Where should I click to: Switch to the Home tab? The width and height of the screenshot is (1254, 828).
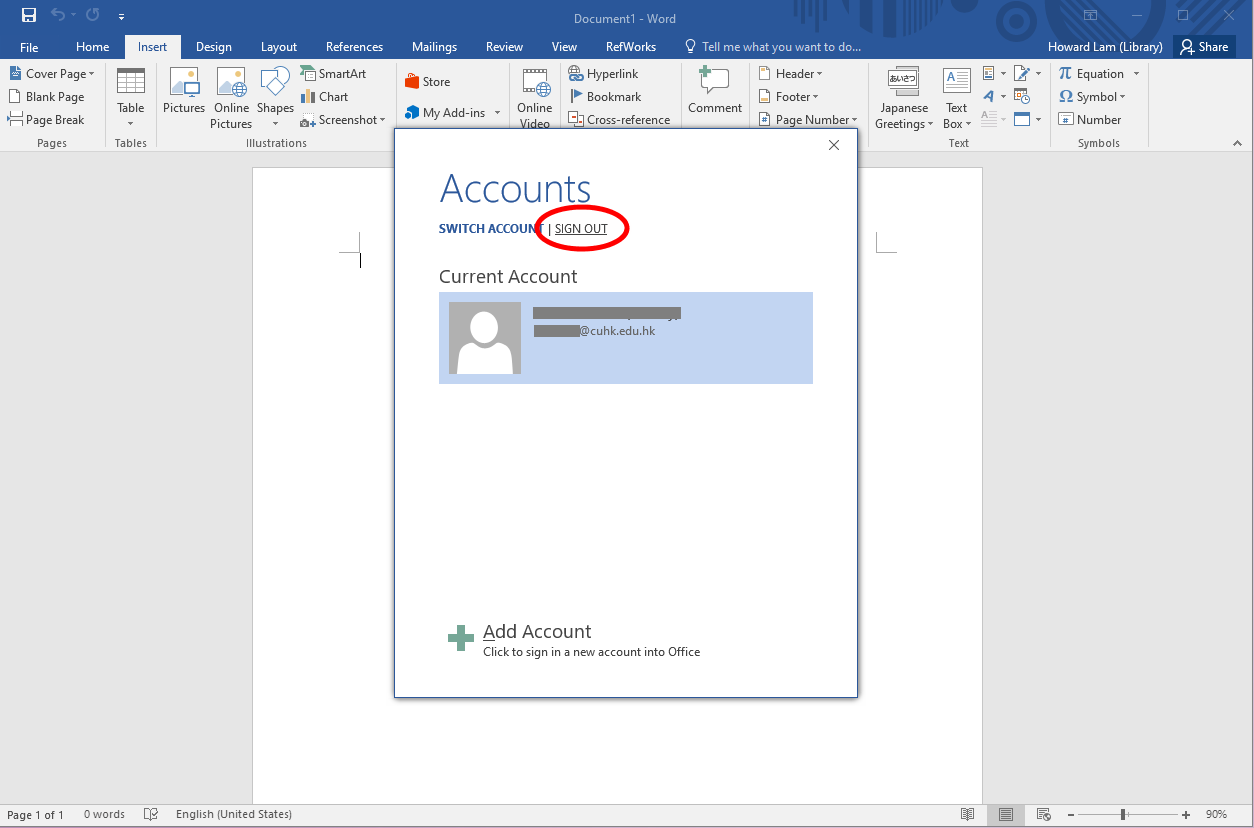point(93,47)
